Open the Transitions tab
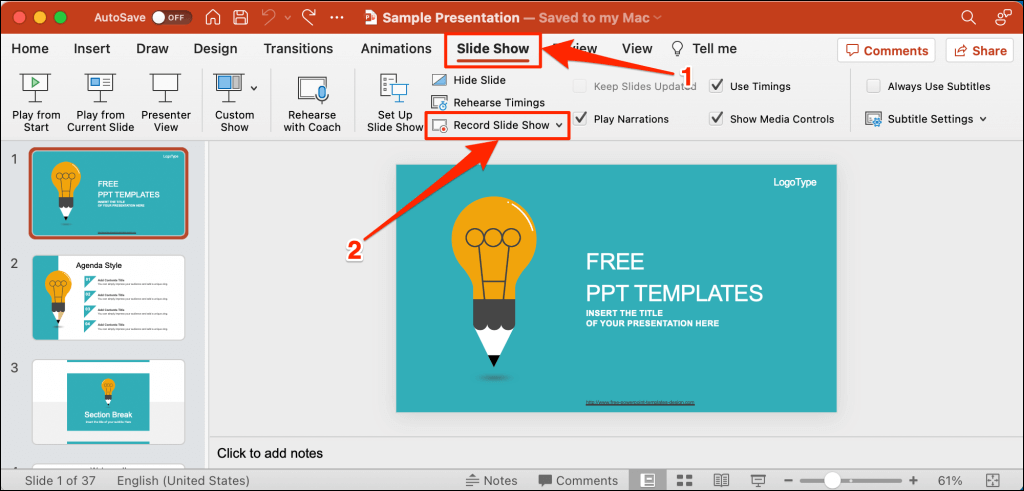Viewport: 1024px width, 491px height. click(298, 48)
